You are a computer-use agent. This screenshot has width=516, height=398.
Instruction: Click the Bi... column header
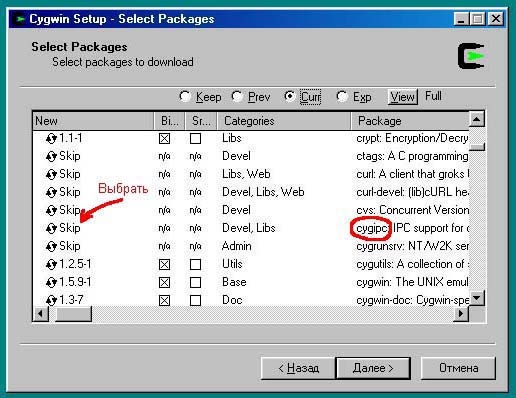(x=169, y=121)
